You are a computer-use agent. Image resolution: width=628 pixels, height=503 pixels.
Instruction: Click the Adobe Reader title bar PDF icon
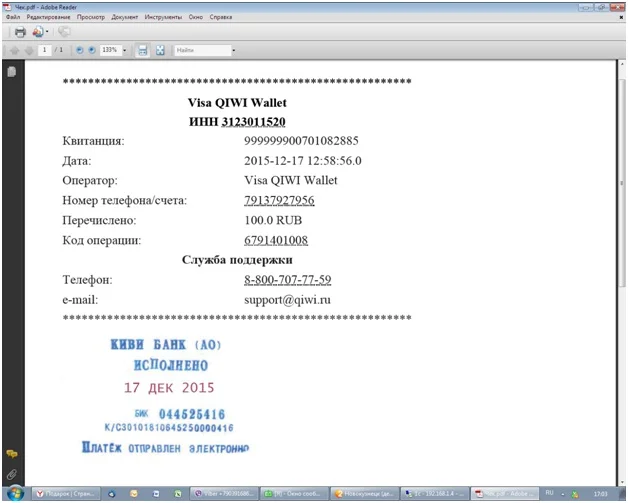[x=8, y=7]
